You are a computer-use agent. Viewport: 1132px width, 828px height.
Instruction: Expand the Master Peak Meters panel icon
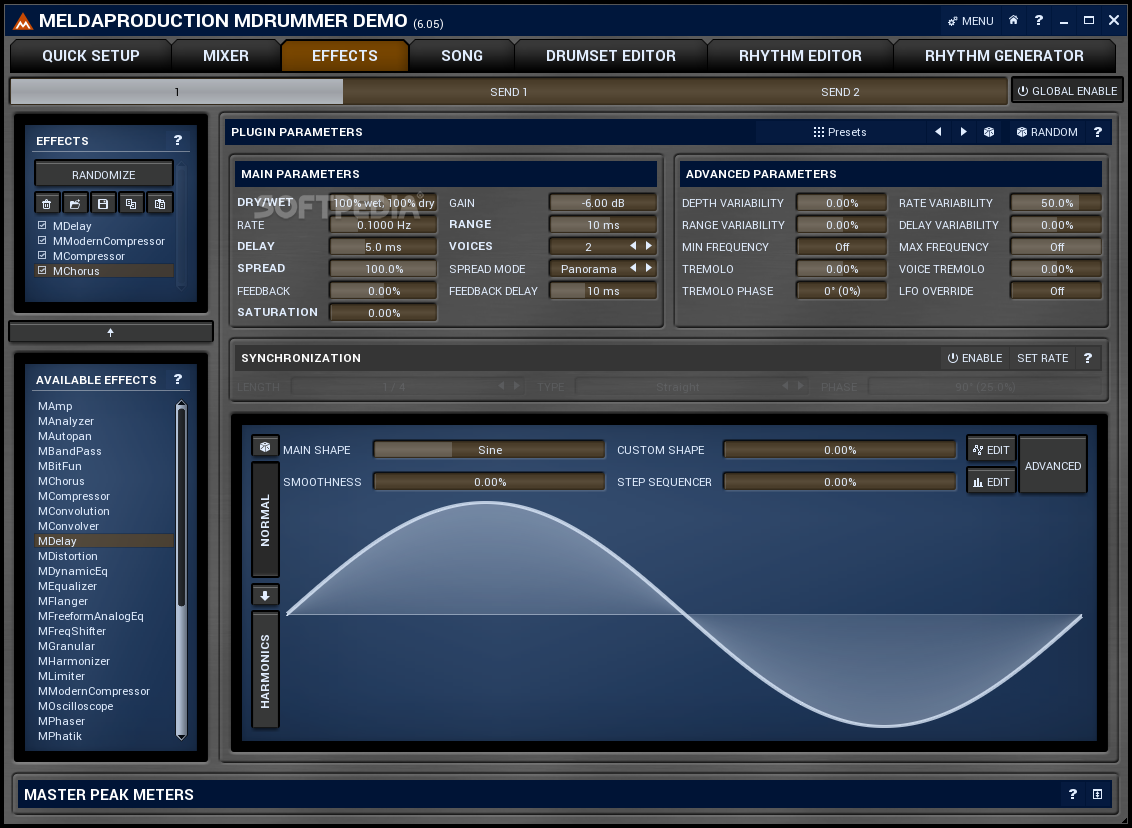1097,794
